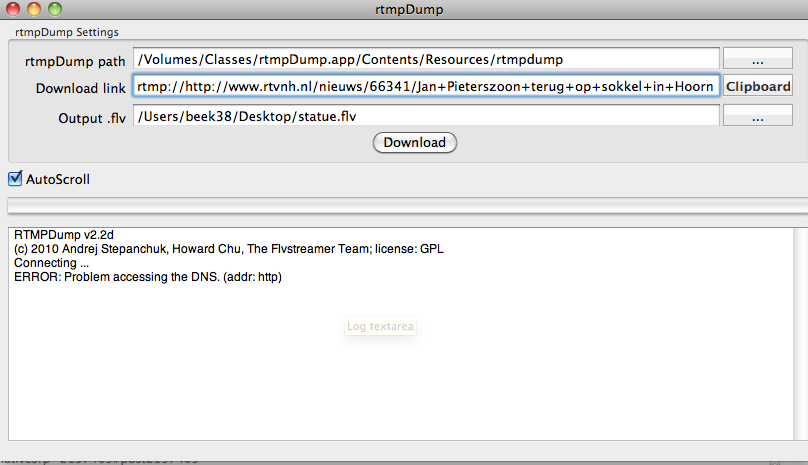Click the rtmpDump window title

pyautogui.click(x=403, y=10)
